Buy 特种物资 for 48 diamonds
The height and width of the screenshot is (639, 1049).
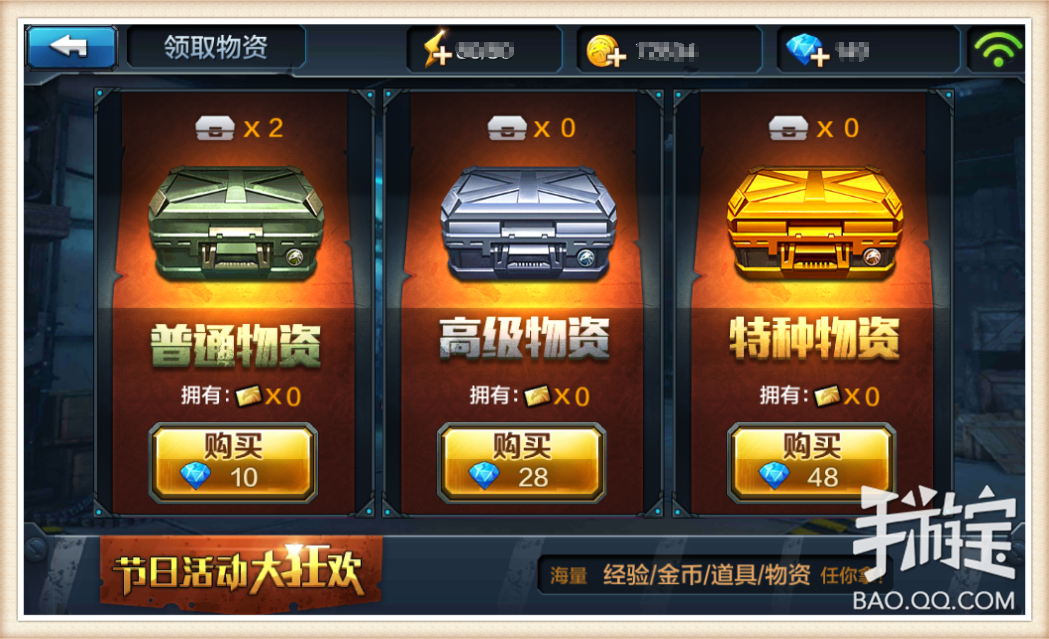[811, 463]
